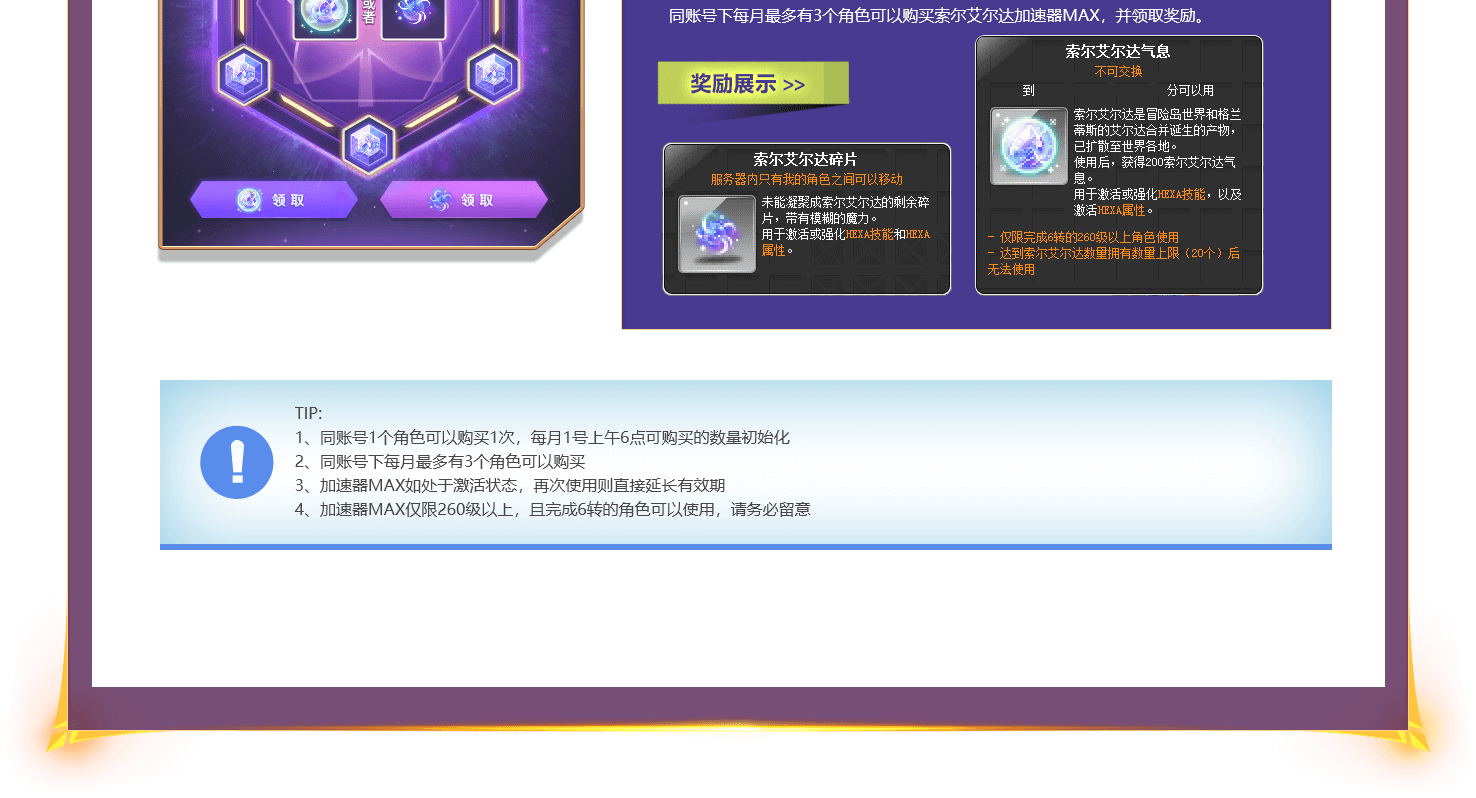Viewport: 1476px width, 798px height.
Task: Click the 索尔艾尔达碎片 fragment item icon in tooltip
Action: tap(717, 234)
